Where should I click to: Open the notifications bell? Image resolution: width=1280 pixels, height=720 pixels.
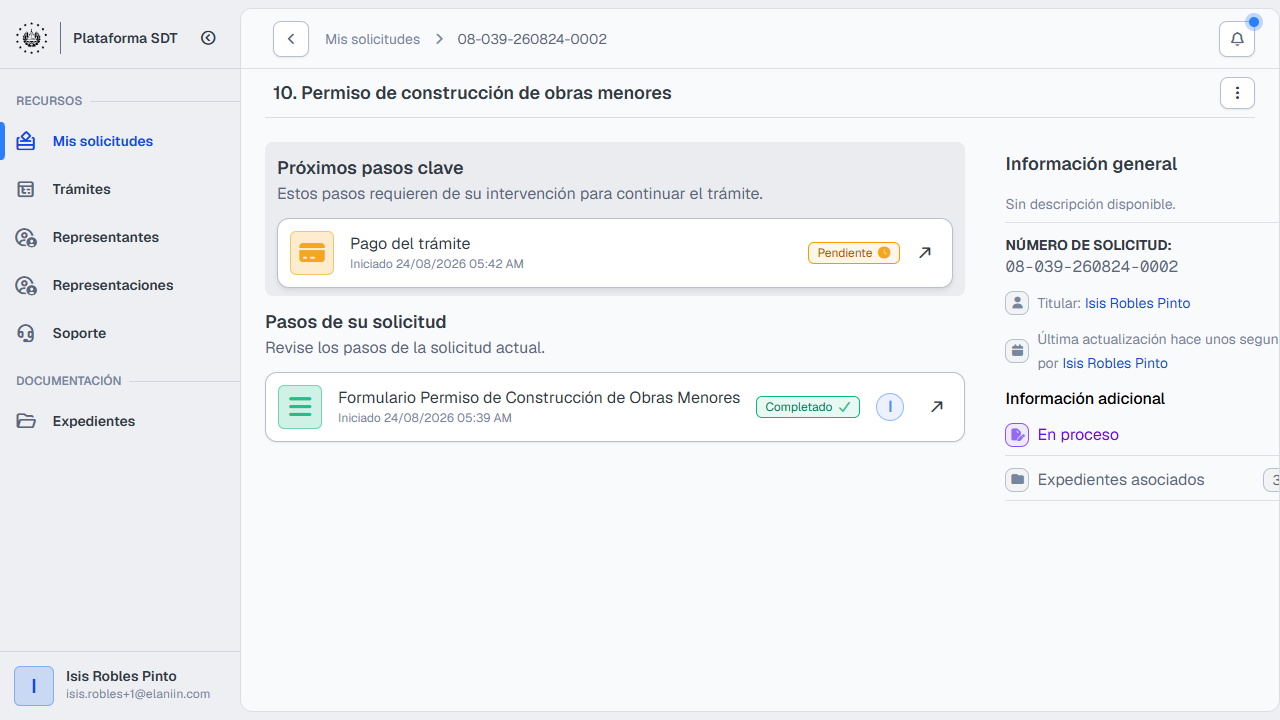[x=1237, y=39]
